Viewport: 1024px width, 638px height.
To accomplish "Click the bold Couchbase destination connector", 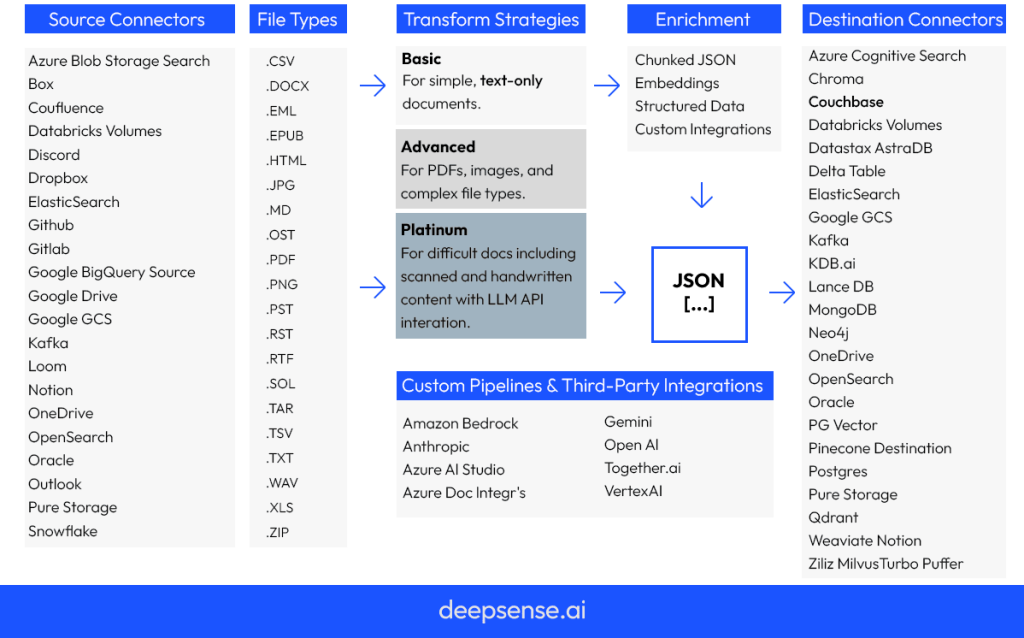I will (x=846, y=102).
